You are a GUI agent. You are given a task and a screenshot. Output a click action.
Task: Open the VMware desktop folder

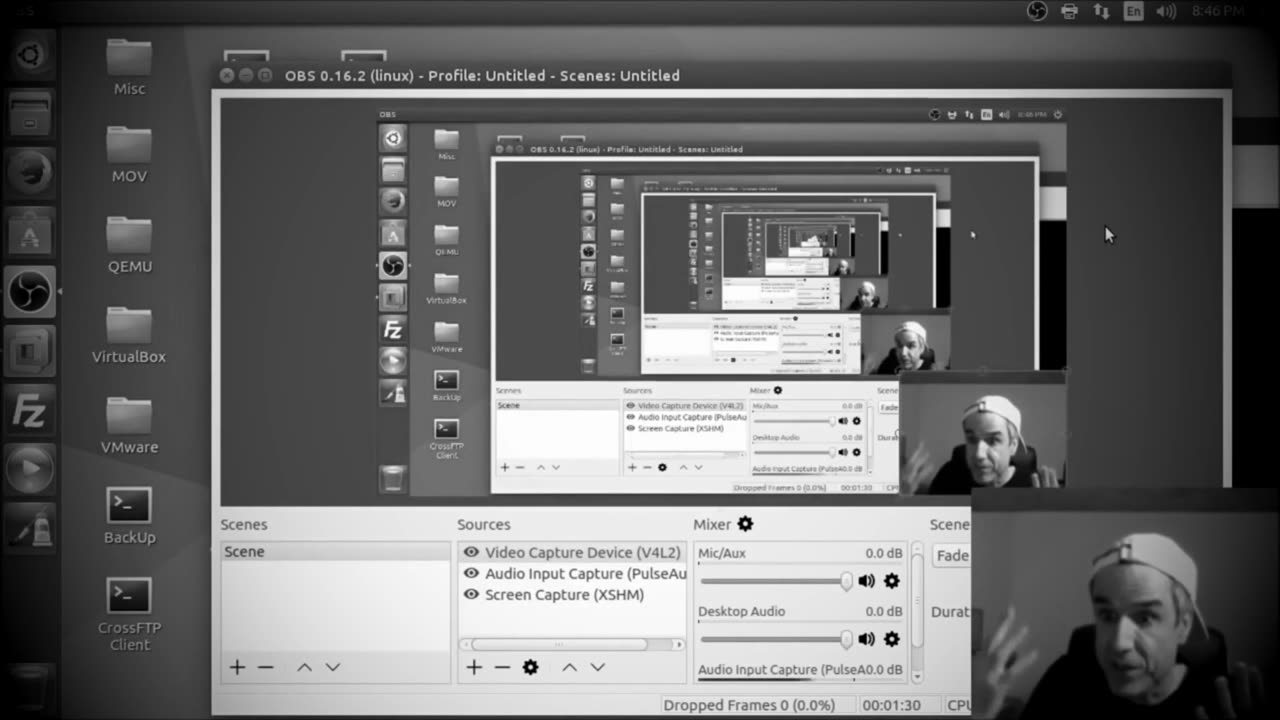coord(129,426)
